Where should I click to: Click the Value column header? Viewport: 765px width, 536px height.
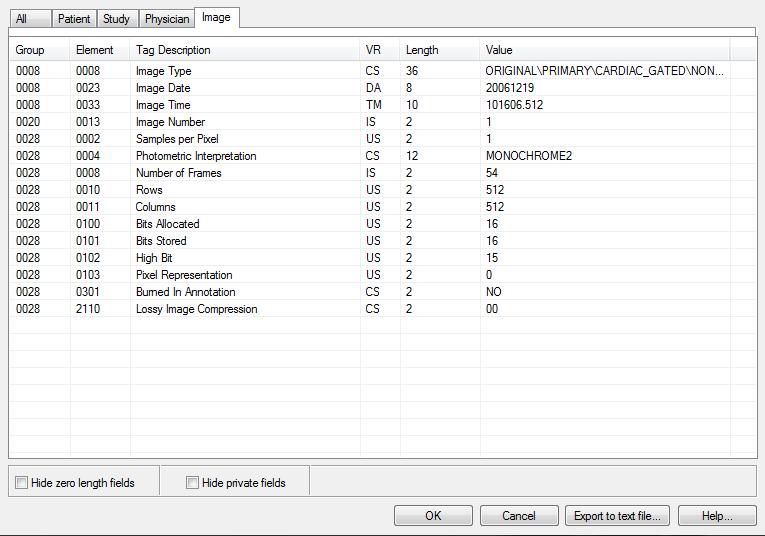(605, 50)
